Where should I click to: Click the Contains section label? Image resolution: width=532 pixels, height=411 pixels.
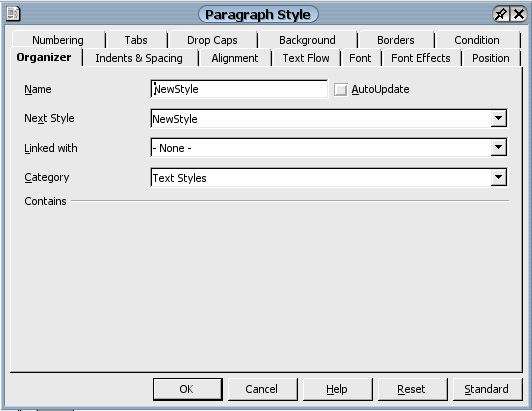45,201
